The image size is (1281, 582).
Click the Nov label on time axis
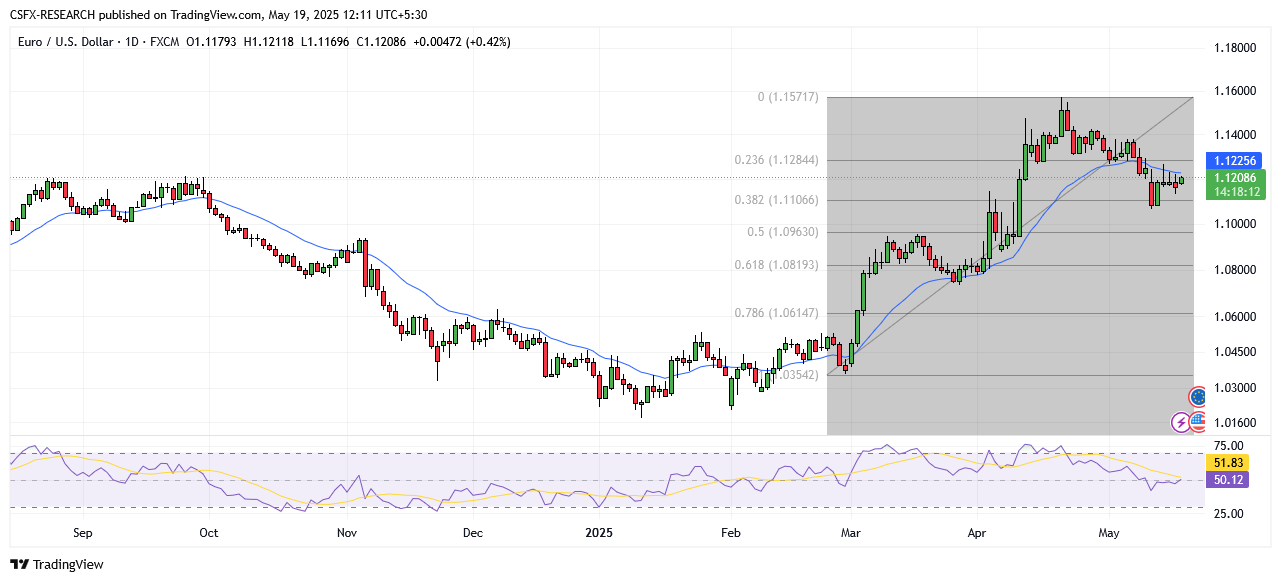(x=347, y=534)
